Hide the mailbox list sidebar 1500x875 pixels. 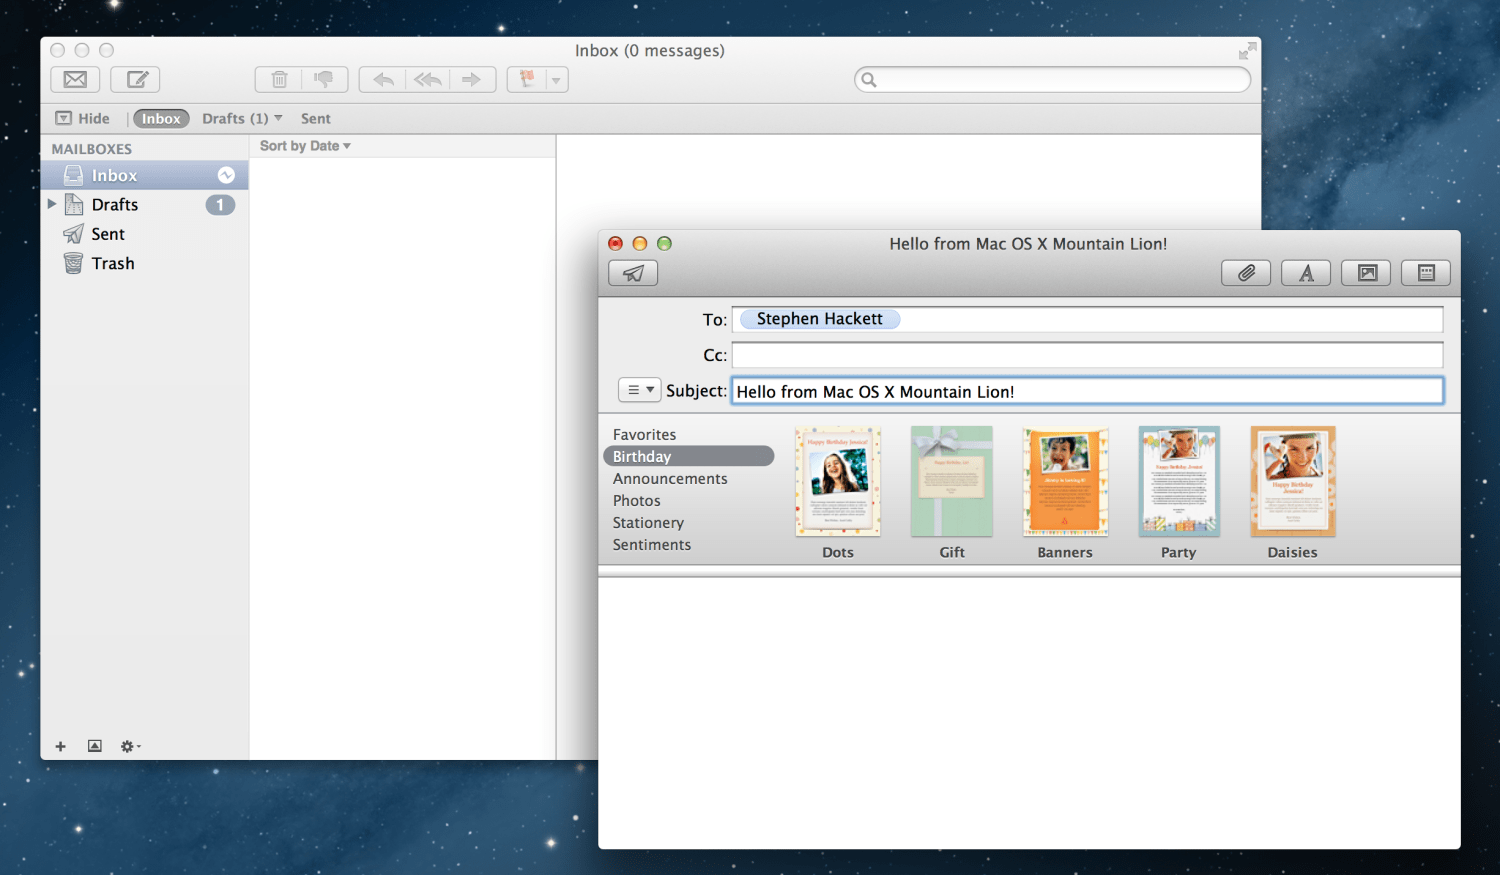[x=82, y=118]
